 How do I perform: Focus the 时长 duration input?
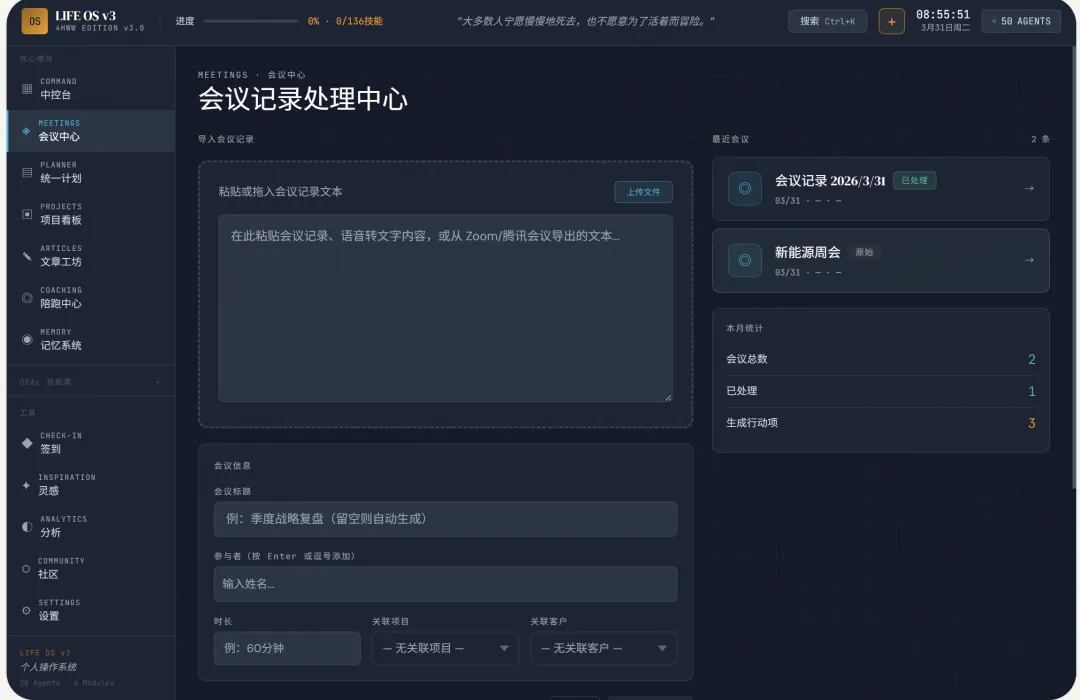click(287, 648)
